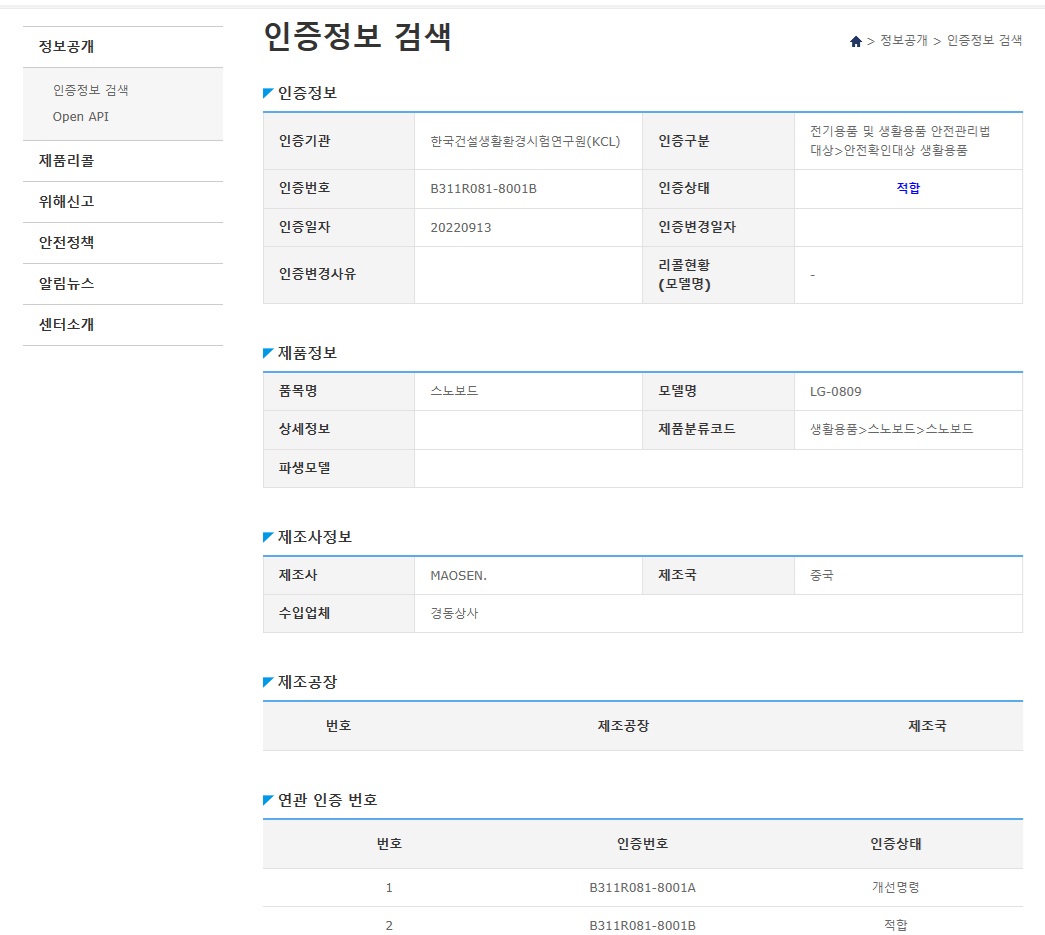Click the 인증기관 label cell
Screen dimensions: 1045x935
pos(339,141)
